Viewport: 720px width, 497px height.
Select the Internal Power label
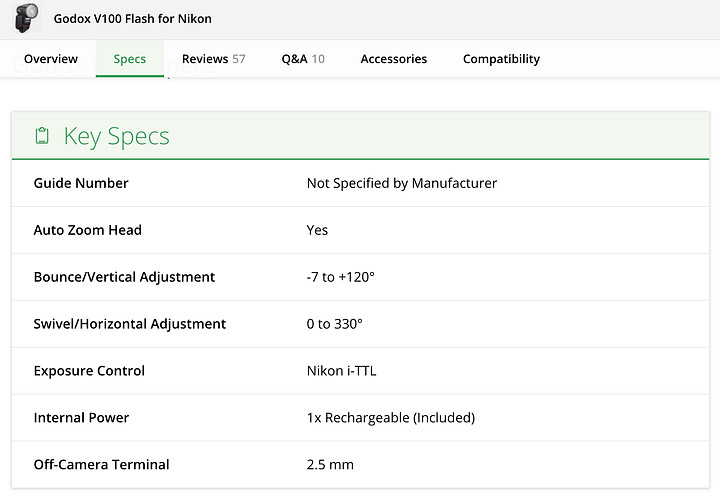pos(81,418)
